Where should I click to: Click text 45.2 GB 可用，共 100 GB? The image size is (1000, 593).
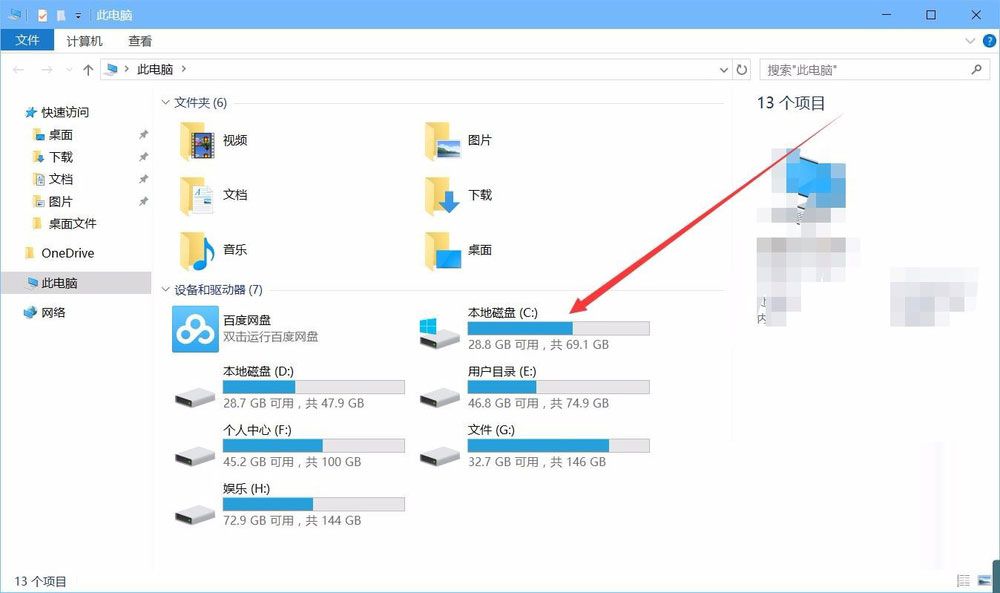(x=292, y=462)
